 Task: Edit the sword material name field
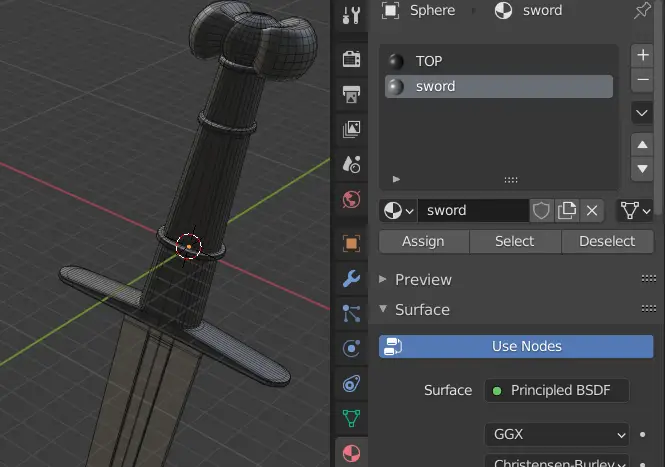pos(473,210)
